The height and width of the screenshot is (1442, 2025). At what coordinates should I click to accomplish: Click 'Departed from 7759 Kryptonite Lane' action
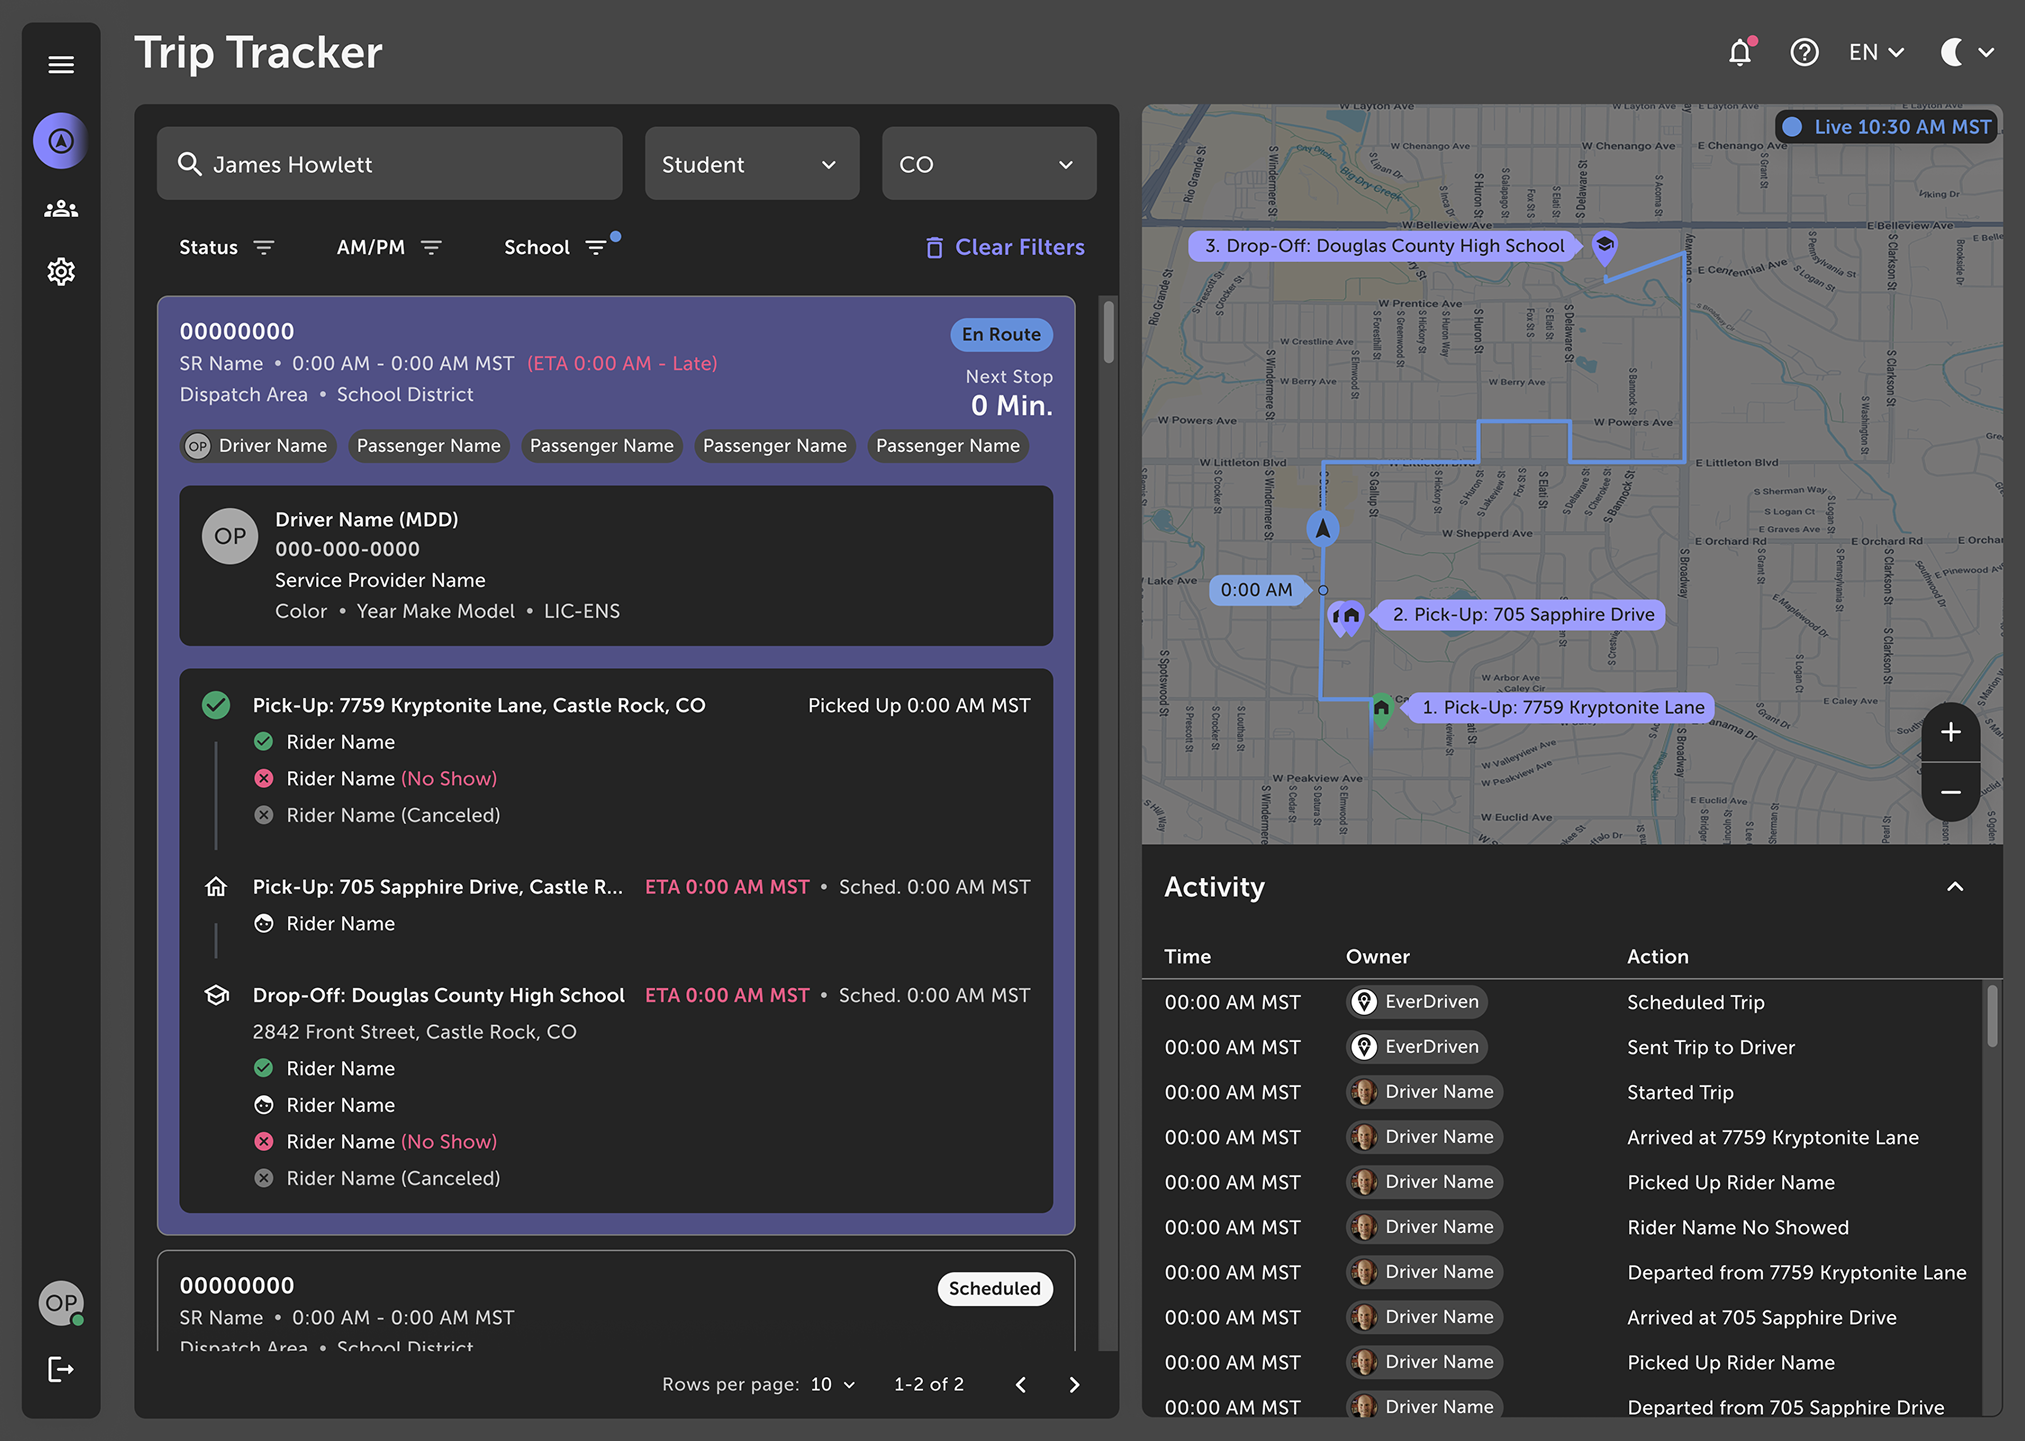point(1796,1273)
